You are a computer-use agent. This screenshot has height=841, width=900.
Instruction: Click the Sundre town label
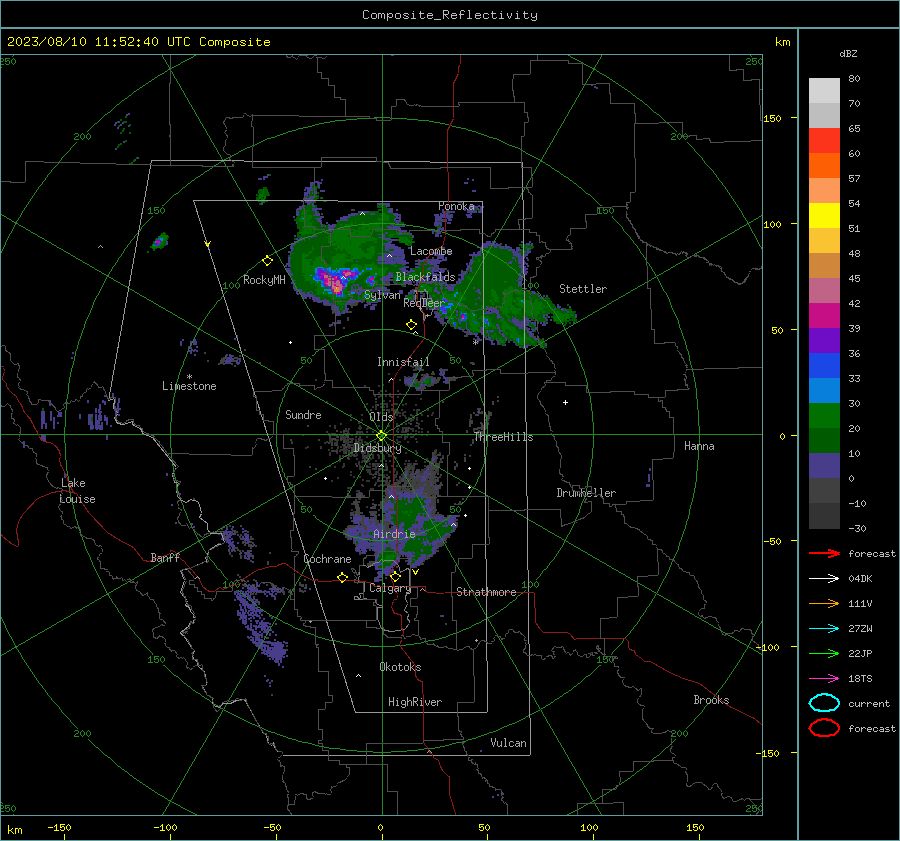(303, 415)
